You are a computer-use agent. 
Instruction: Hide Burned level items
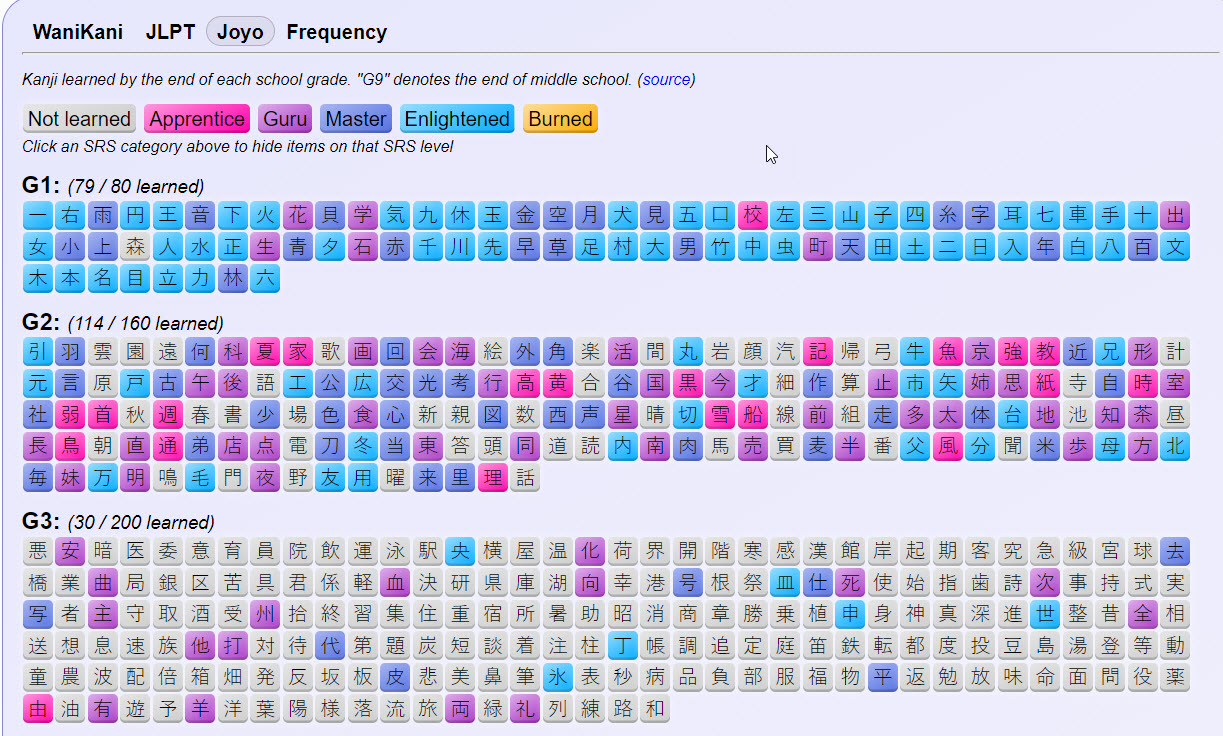tap(560, 119)
